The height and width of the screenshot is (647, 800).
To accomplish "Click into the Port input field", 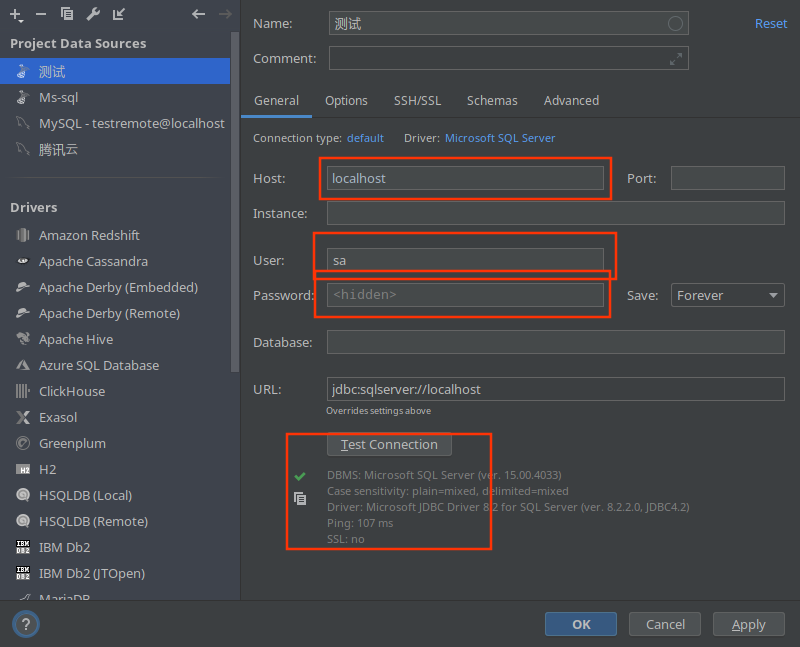I will [727, 178].
